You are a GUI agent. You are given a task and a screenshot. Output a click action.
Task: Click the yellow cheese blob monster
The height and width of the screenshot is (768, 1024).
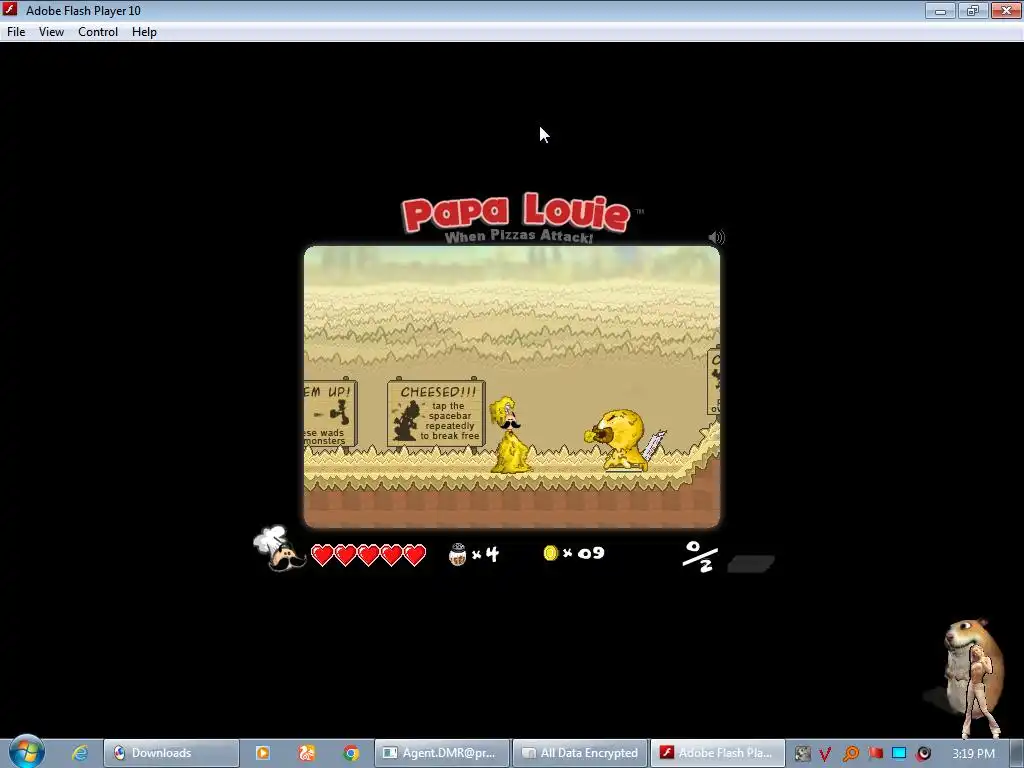coord(617,440)
